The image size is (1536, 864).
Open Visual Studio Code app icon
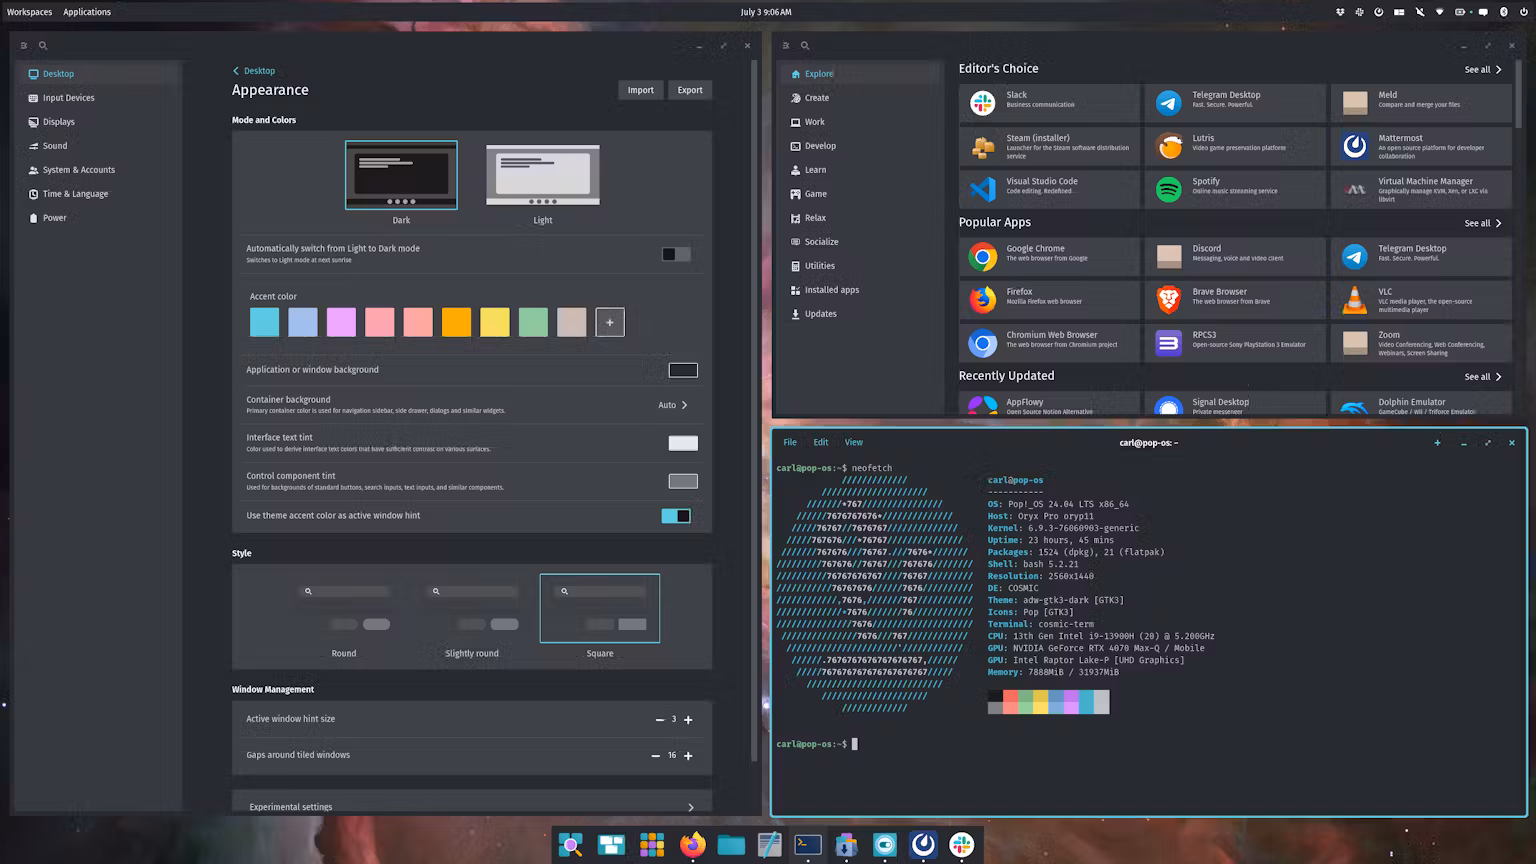click(982, 188)
